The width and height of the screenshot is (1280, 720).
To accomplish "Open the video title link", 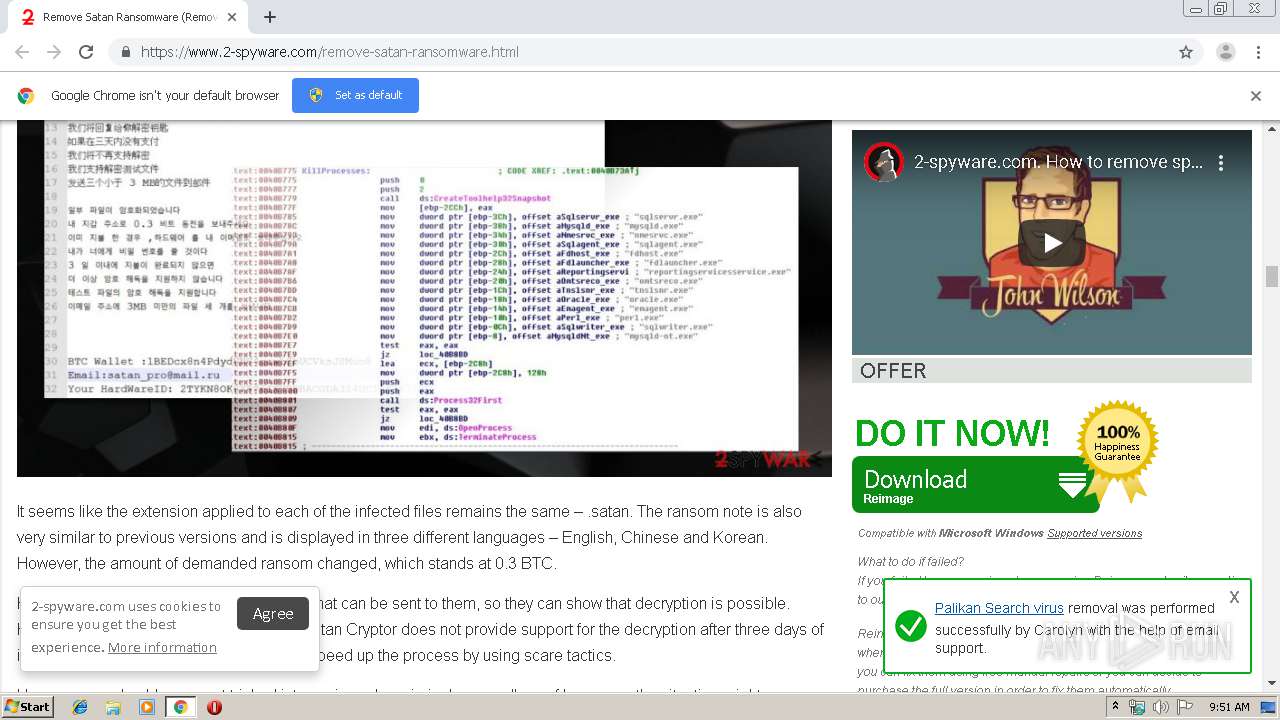I will tap(1058, 162).
